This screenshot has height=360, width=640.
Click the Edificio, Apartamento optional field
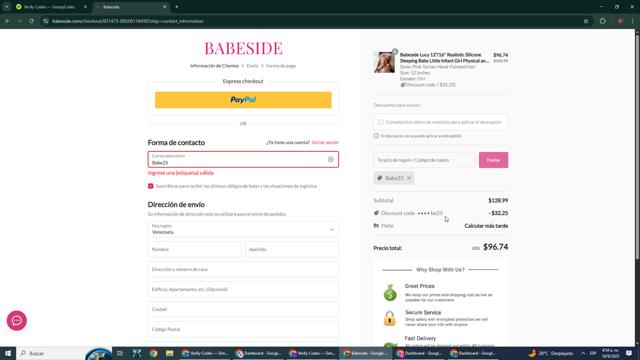[x=243, y=289]
